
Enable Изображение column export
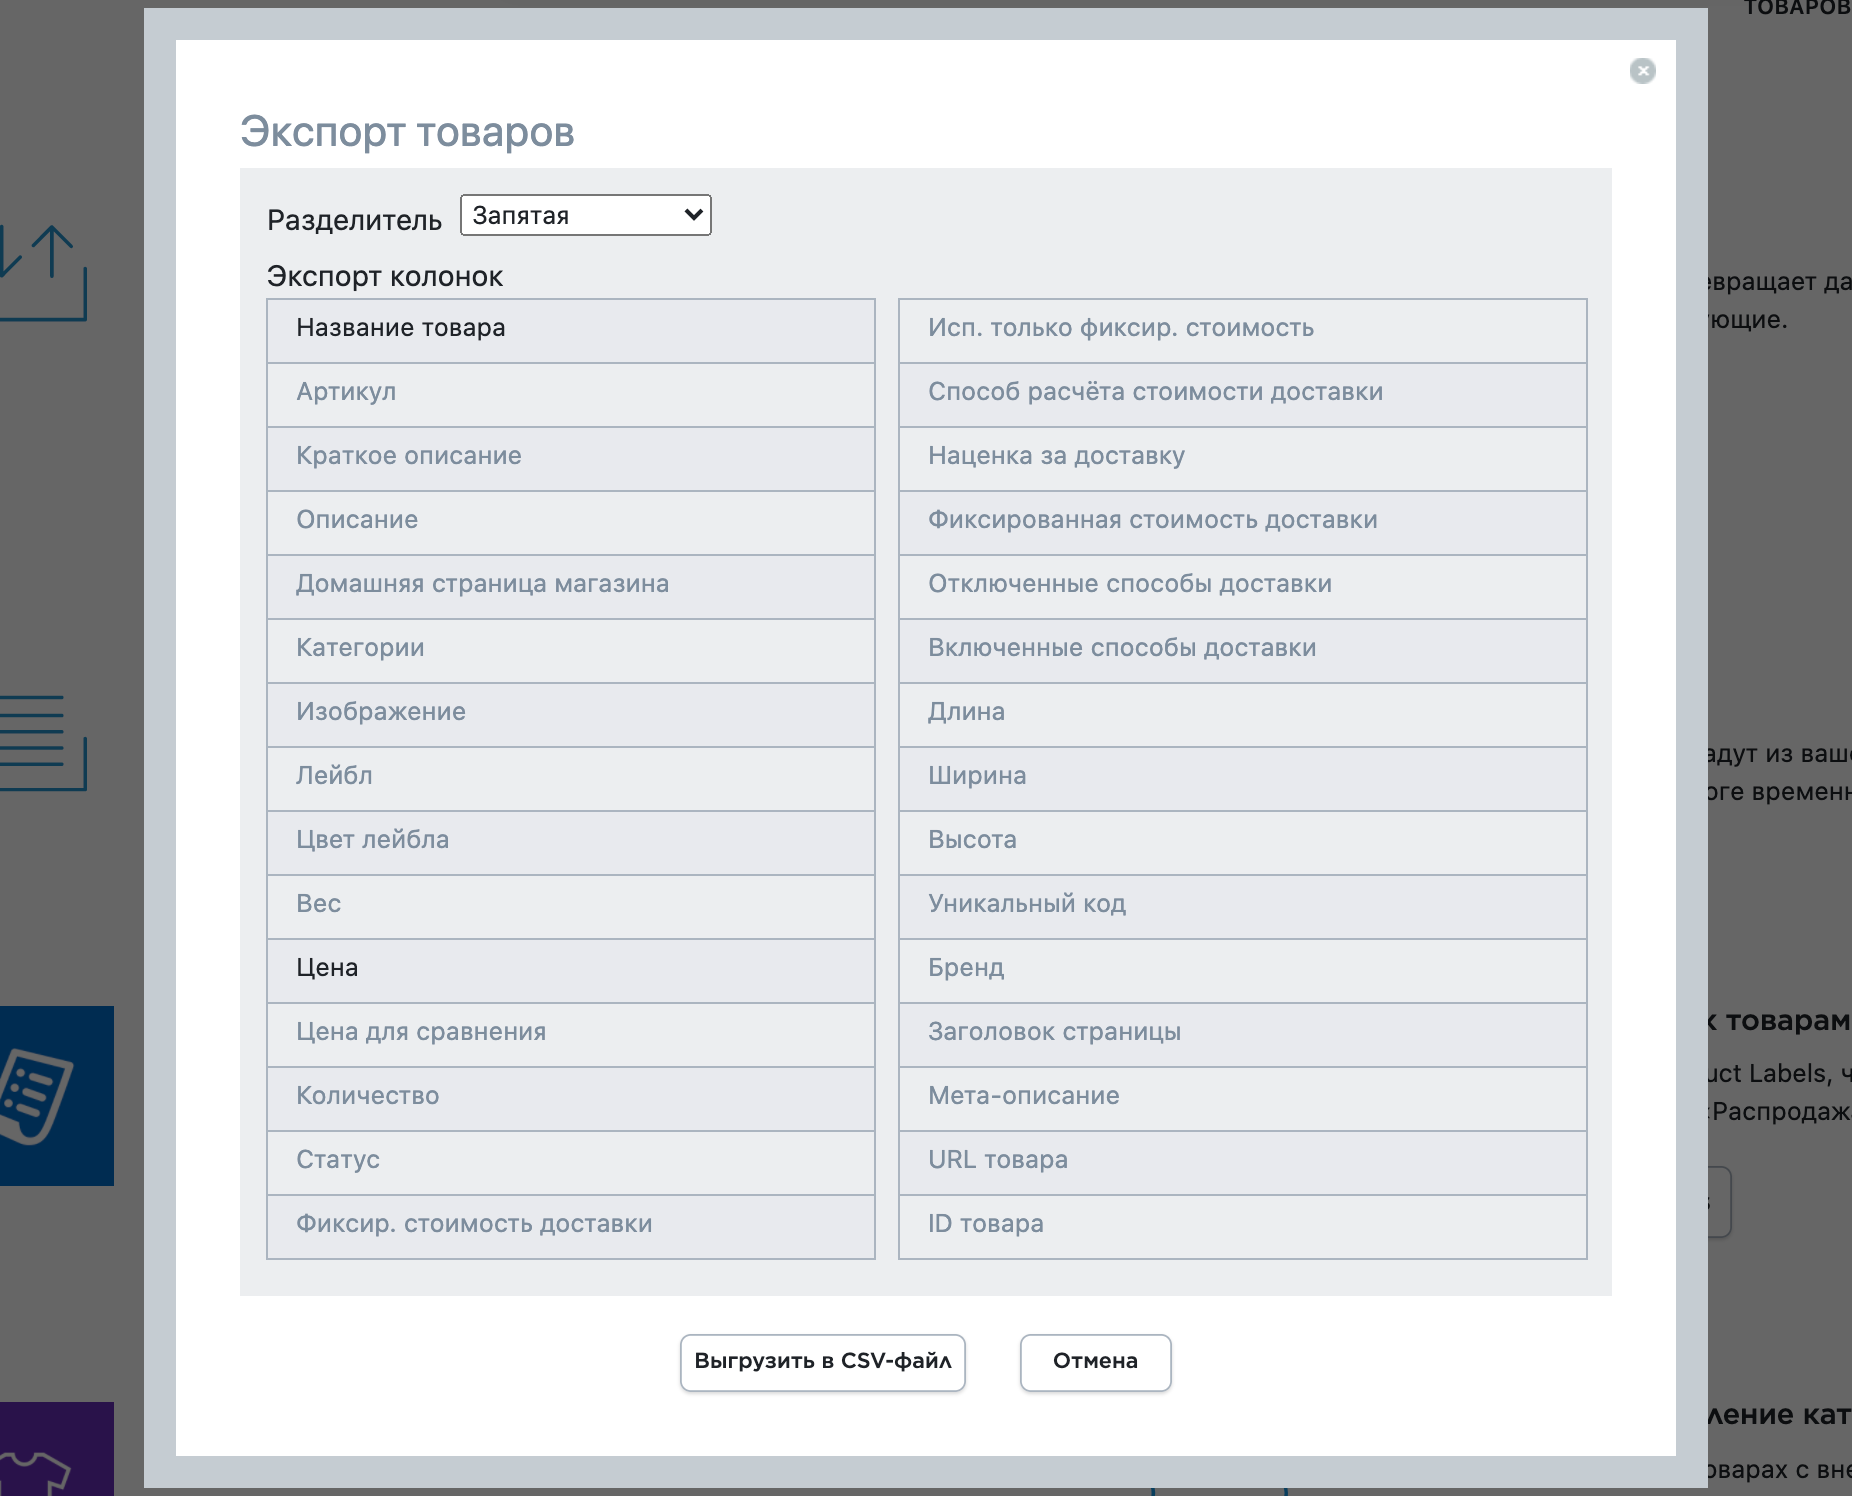coord(570,714)
